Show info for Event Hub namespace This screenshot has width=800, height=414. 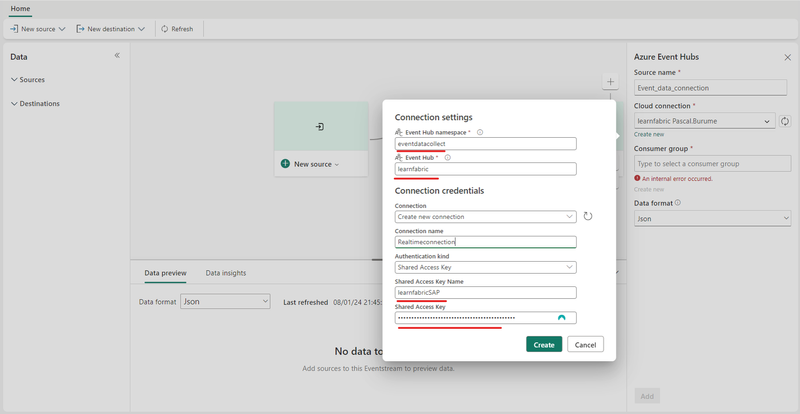pos(480,132)
